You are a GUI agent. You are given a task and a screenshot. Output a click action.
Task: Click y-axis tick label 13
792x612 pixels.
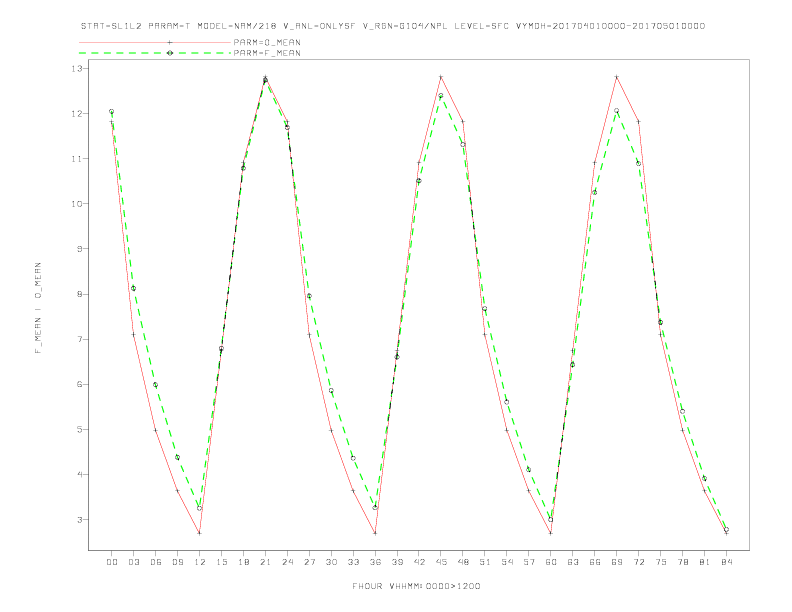point(77,68)
